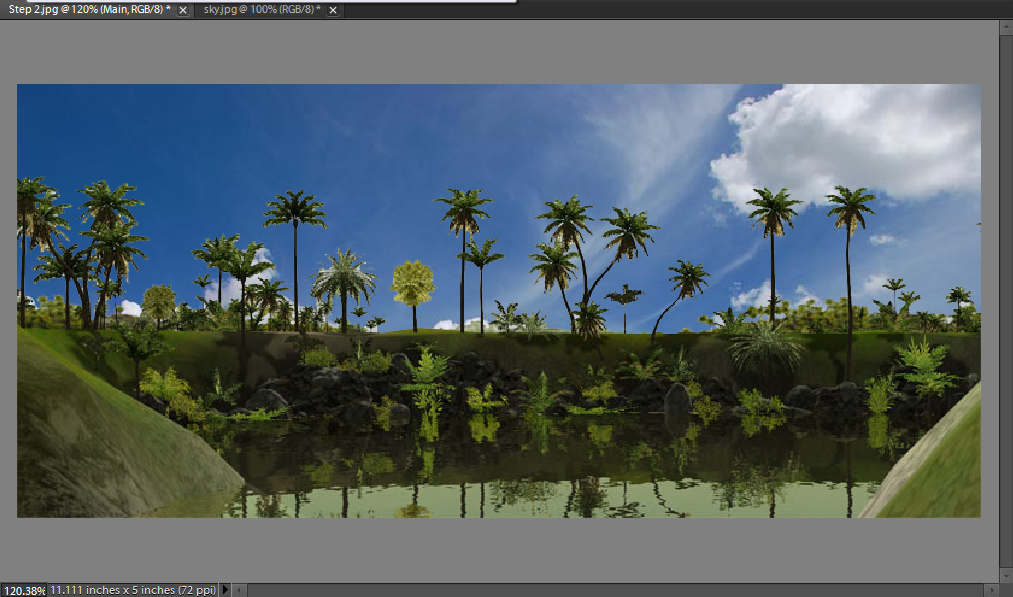This screenshot has width=1013, height=597.
Task: Switch to the sky.jpg document tab
Action: click(x=261, y=10)
